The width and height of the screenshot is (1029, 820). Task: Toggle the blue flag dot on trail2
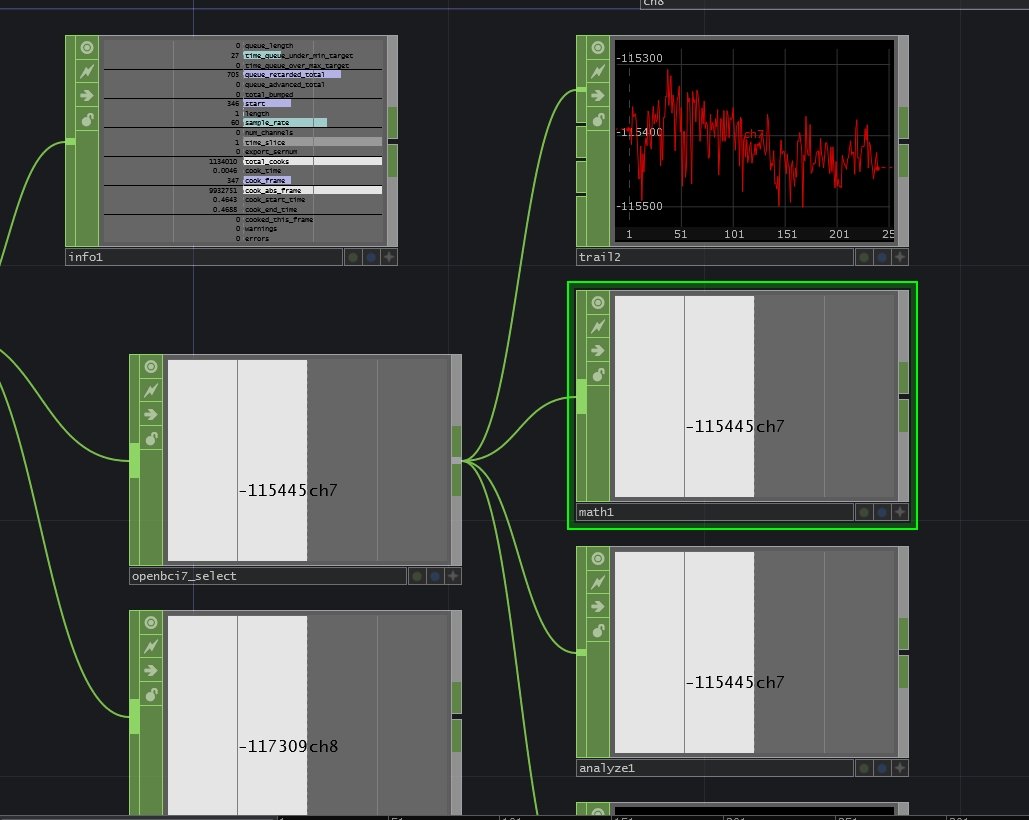click(x=879, y=257)
